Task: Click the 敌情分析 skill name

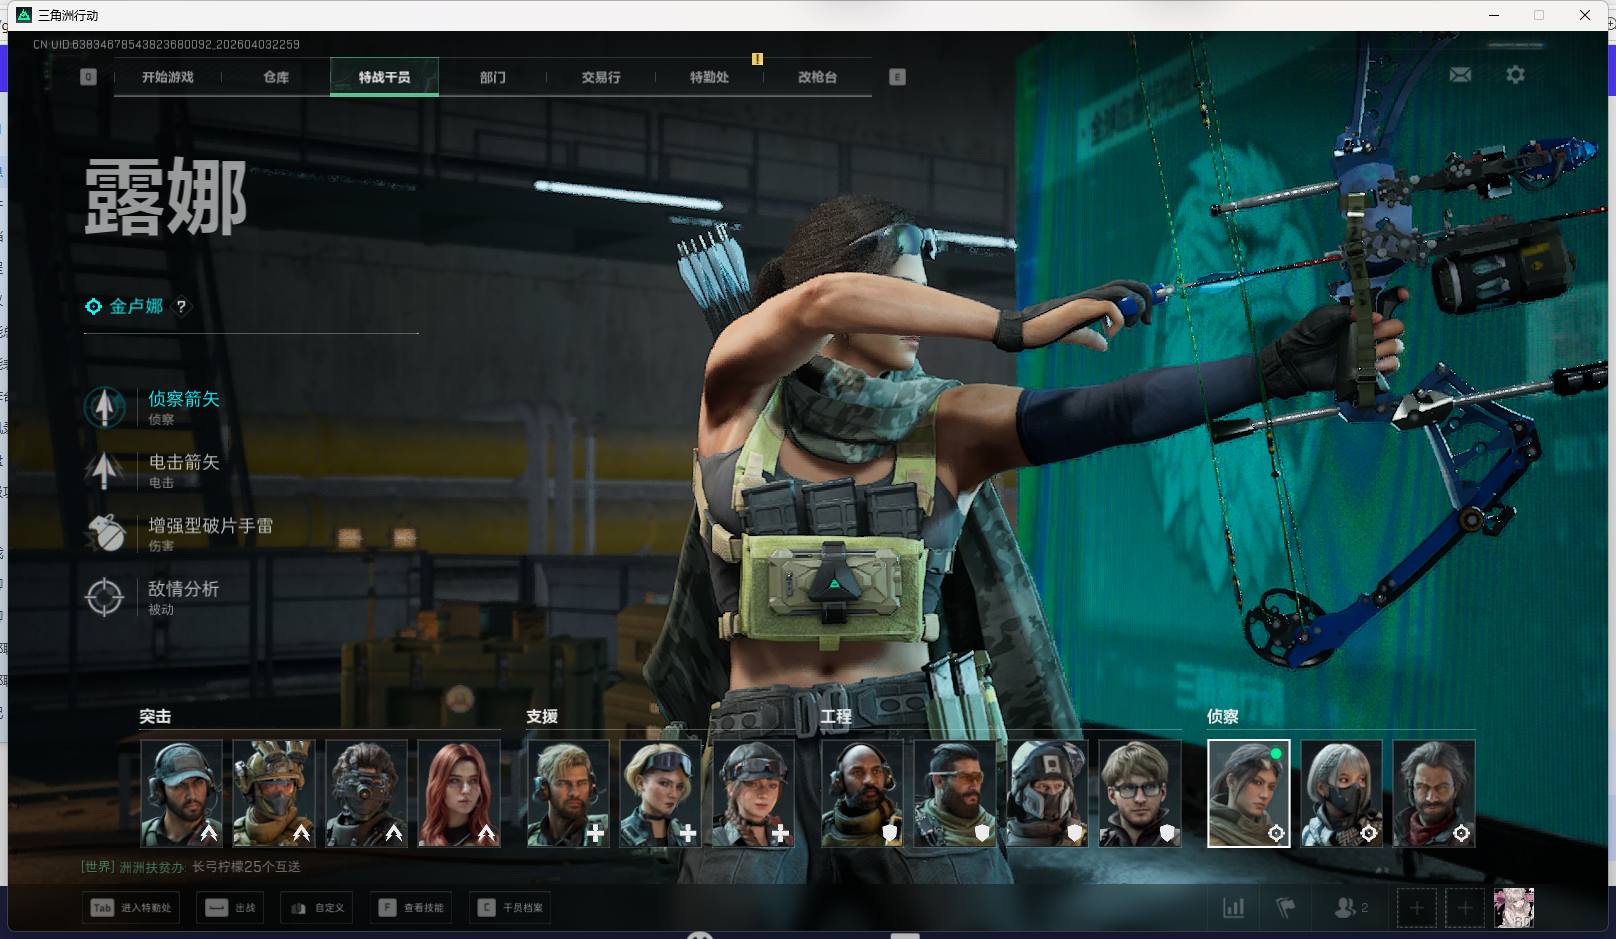Action: tap(184, 589)
